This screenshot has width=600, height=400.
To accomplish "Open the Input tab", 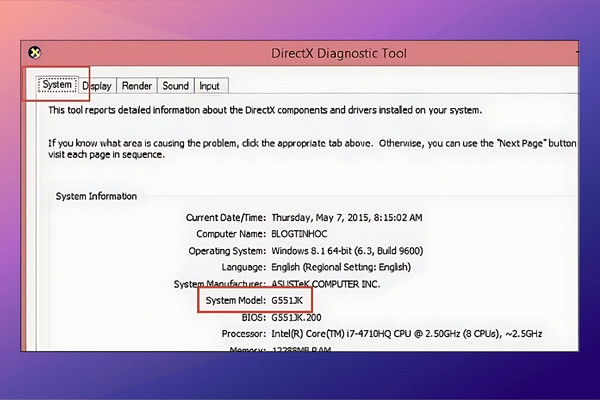I will click(209, 86).
